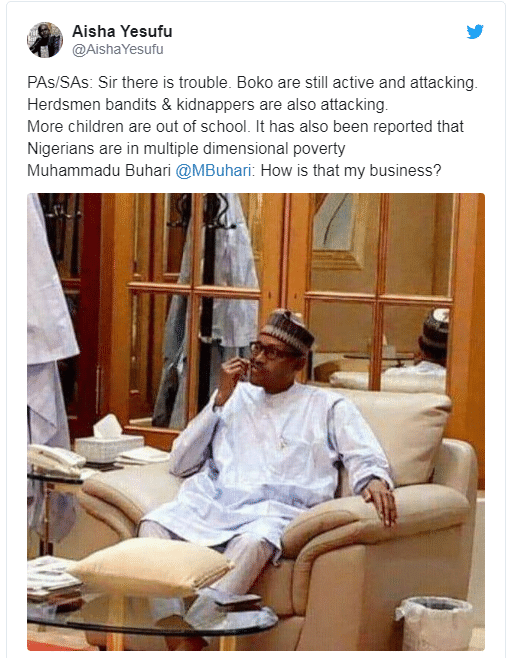Viewport: 508px width, 658px height.
Task: Click the 'How is that my business?' text
Action: [351, 171]
